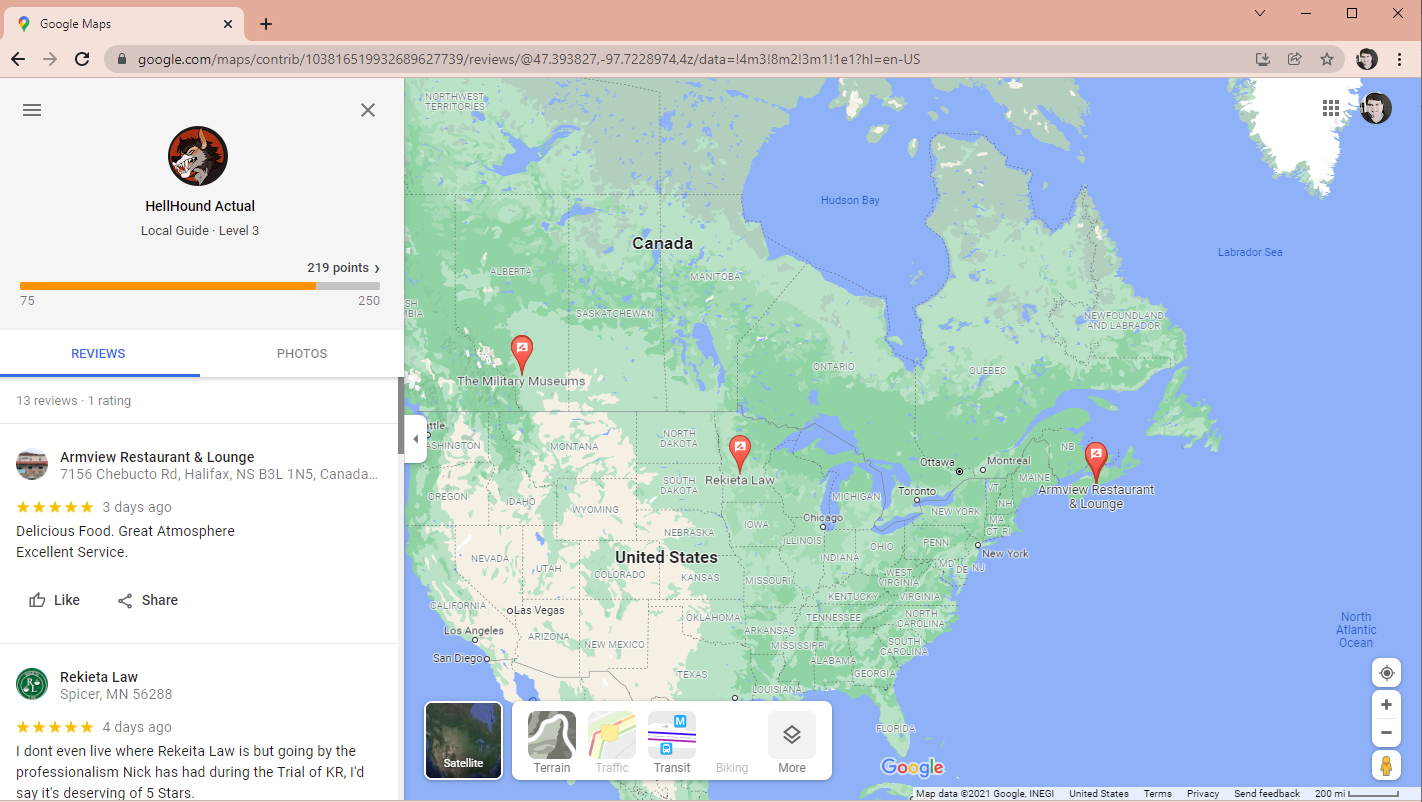Select the Rekieta Law map pin
This screenshot has width=1422, height=802.
(740, 454)
